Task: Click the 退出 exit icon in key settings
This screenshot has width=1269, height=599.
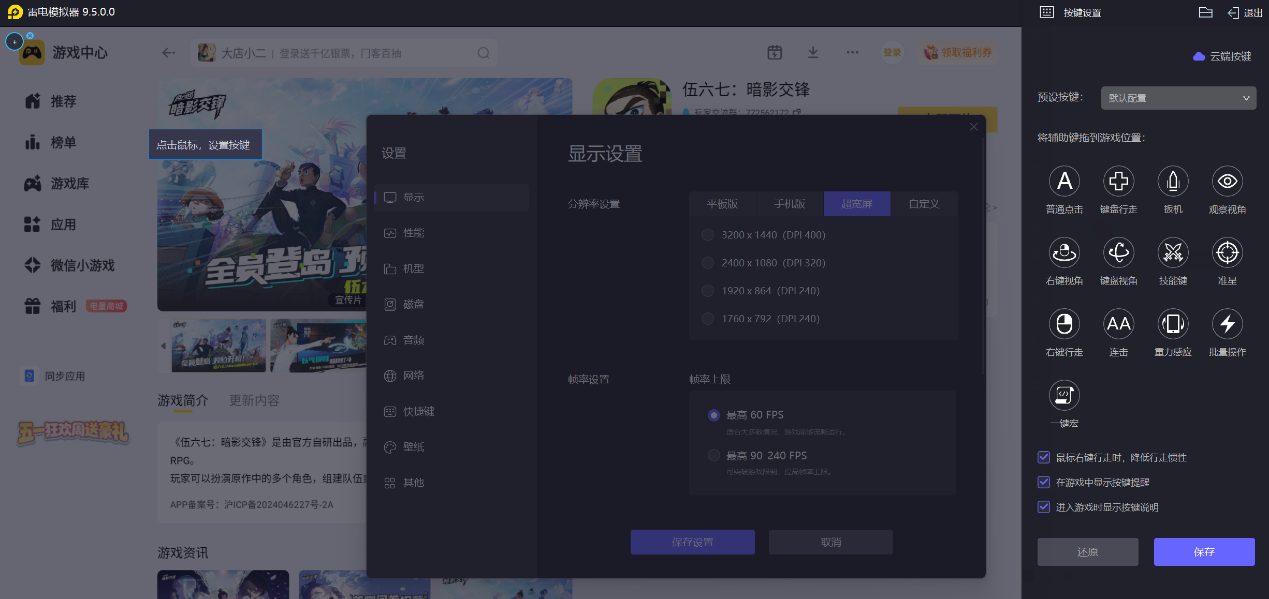Action: pyautogui.click(x=1245, y=12)
